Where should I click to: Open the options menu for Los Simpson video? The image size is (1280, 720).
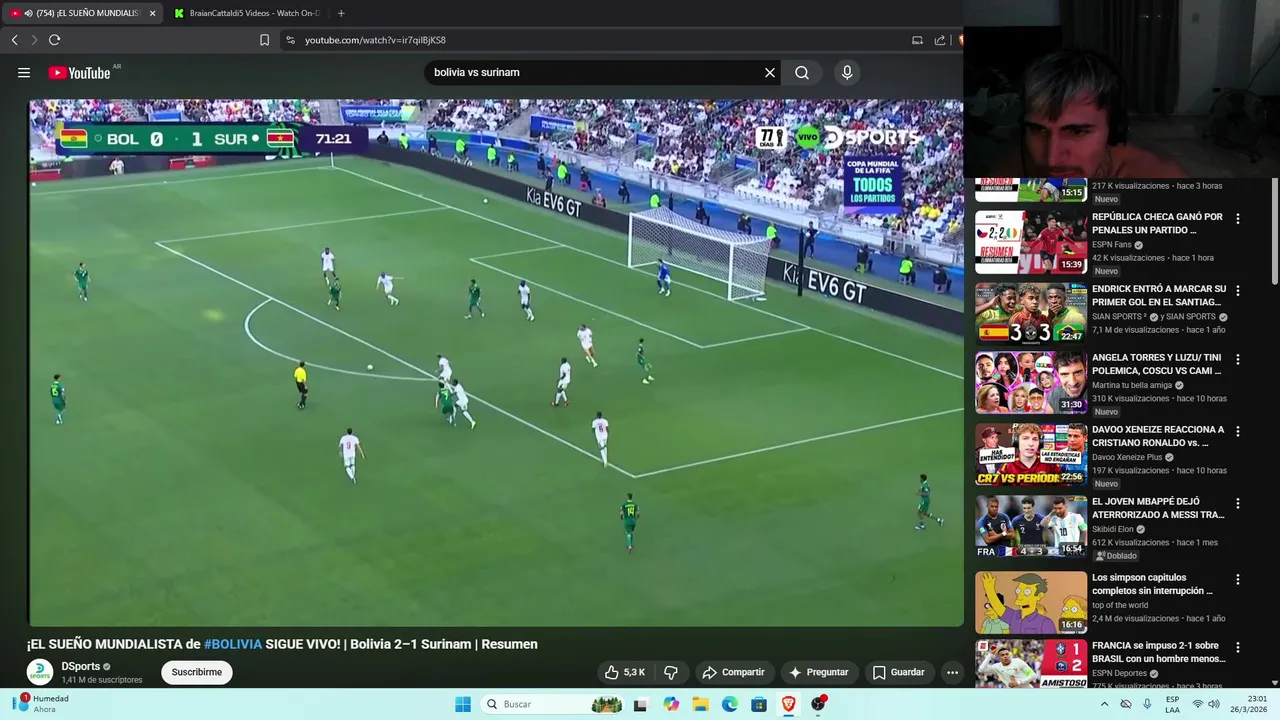click(1238, 579)
